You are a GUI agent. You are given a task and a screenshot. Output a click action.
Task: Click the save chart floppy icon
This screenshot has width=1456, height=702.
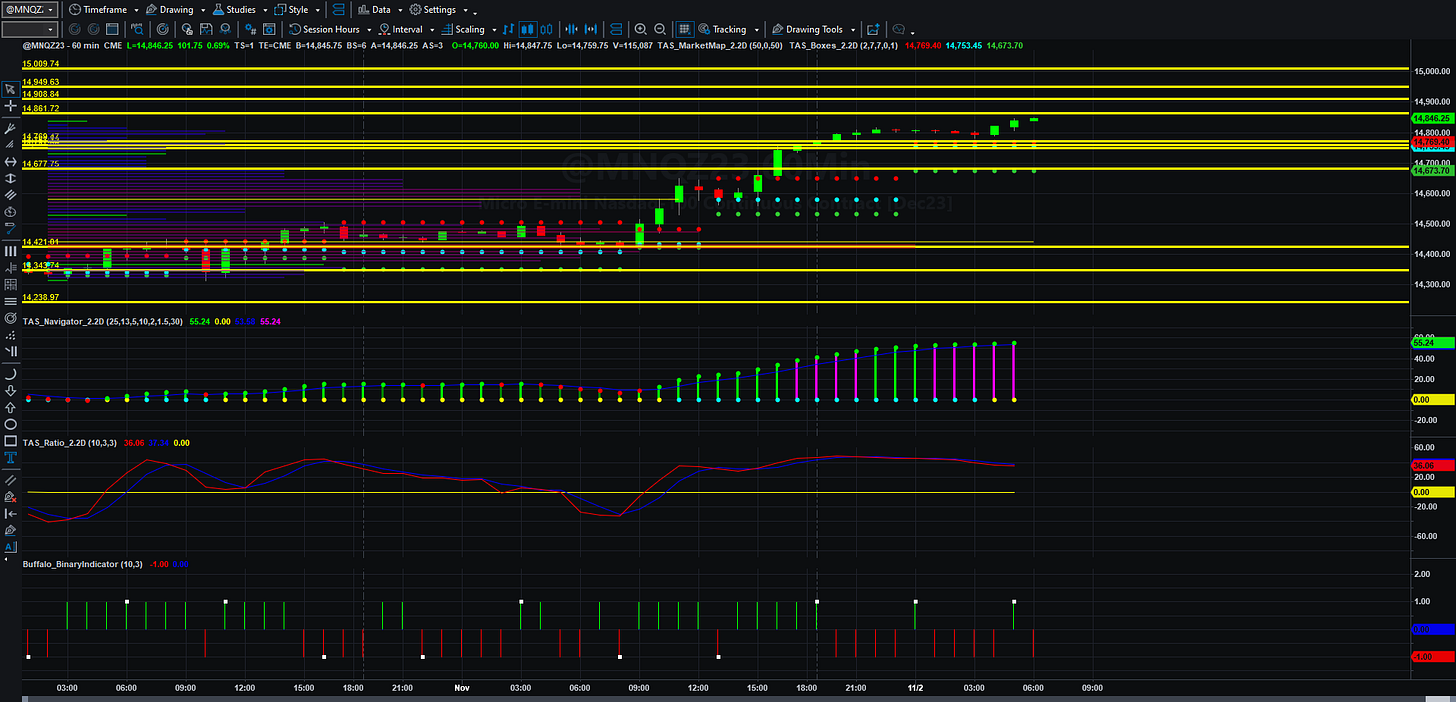[206, 29]
